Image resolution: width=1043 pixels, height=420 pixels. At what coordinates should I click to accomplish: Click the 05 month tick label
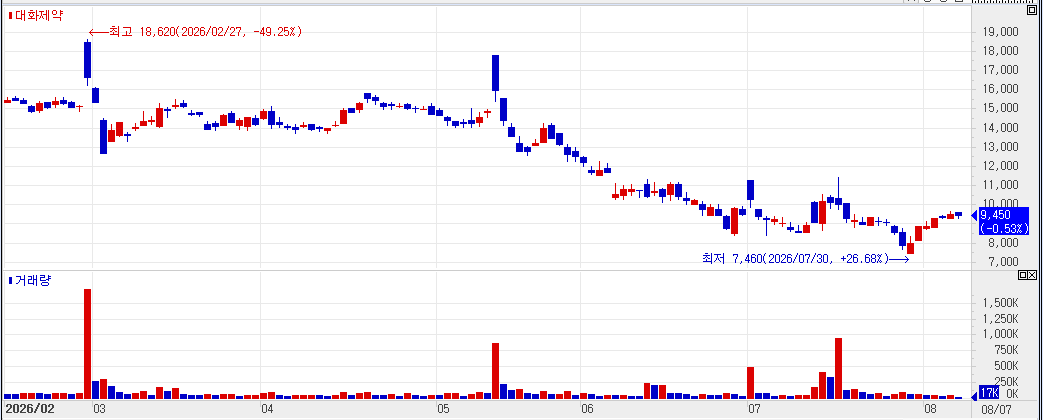coord(439,407)
